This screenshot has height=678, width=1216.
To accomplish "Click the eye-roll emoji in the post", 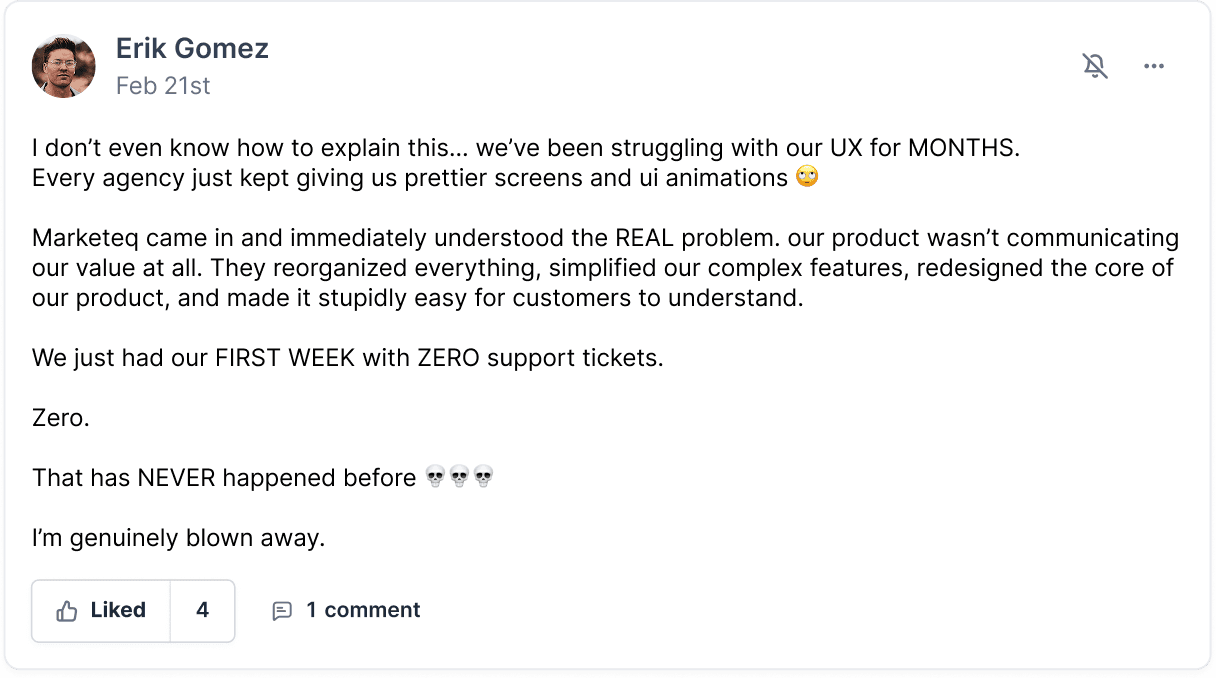I will (807, 178).
